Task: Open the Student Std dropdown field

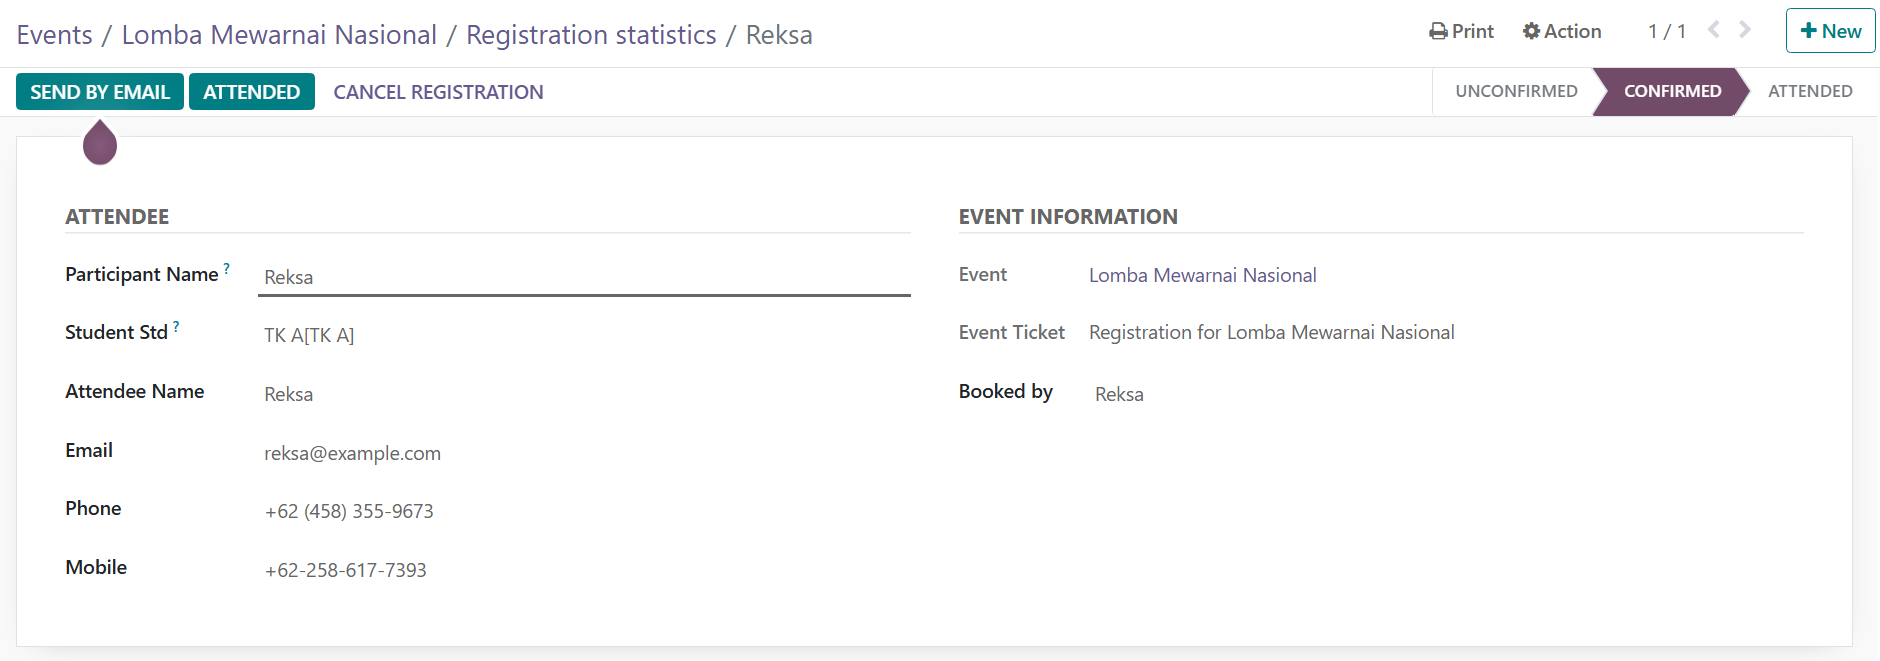Action: pyautogui.click(x=583, y=335)
